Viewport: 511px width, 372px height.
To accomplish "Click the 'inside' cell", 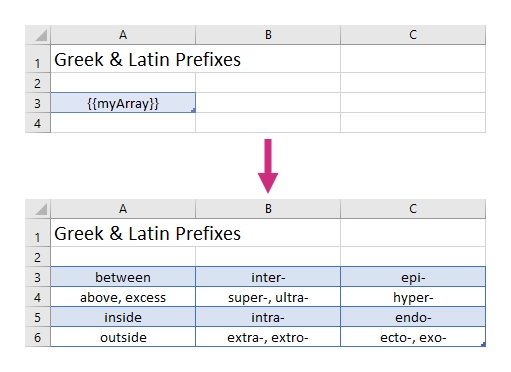I will pyautogui.click(x=123, y=317).
